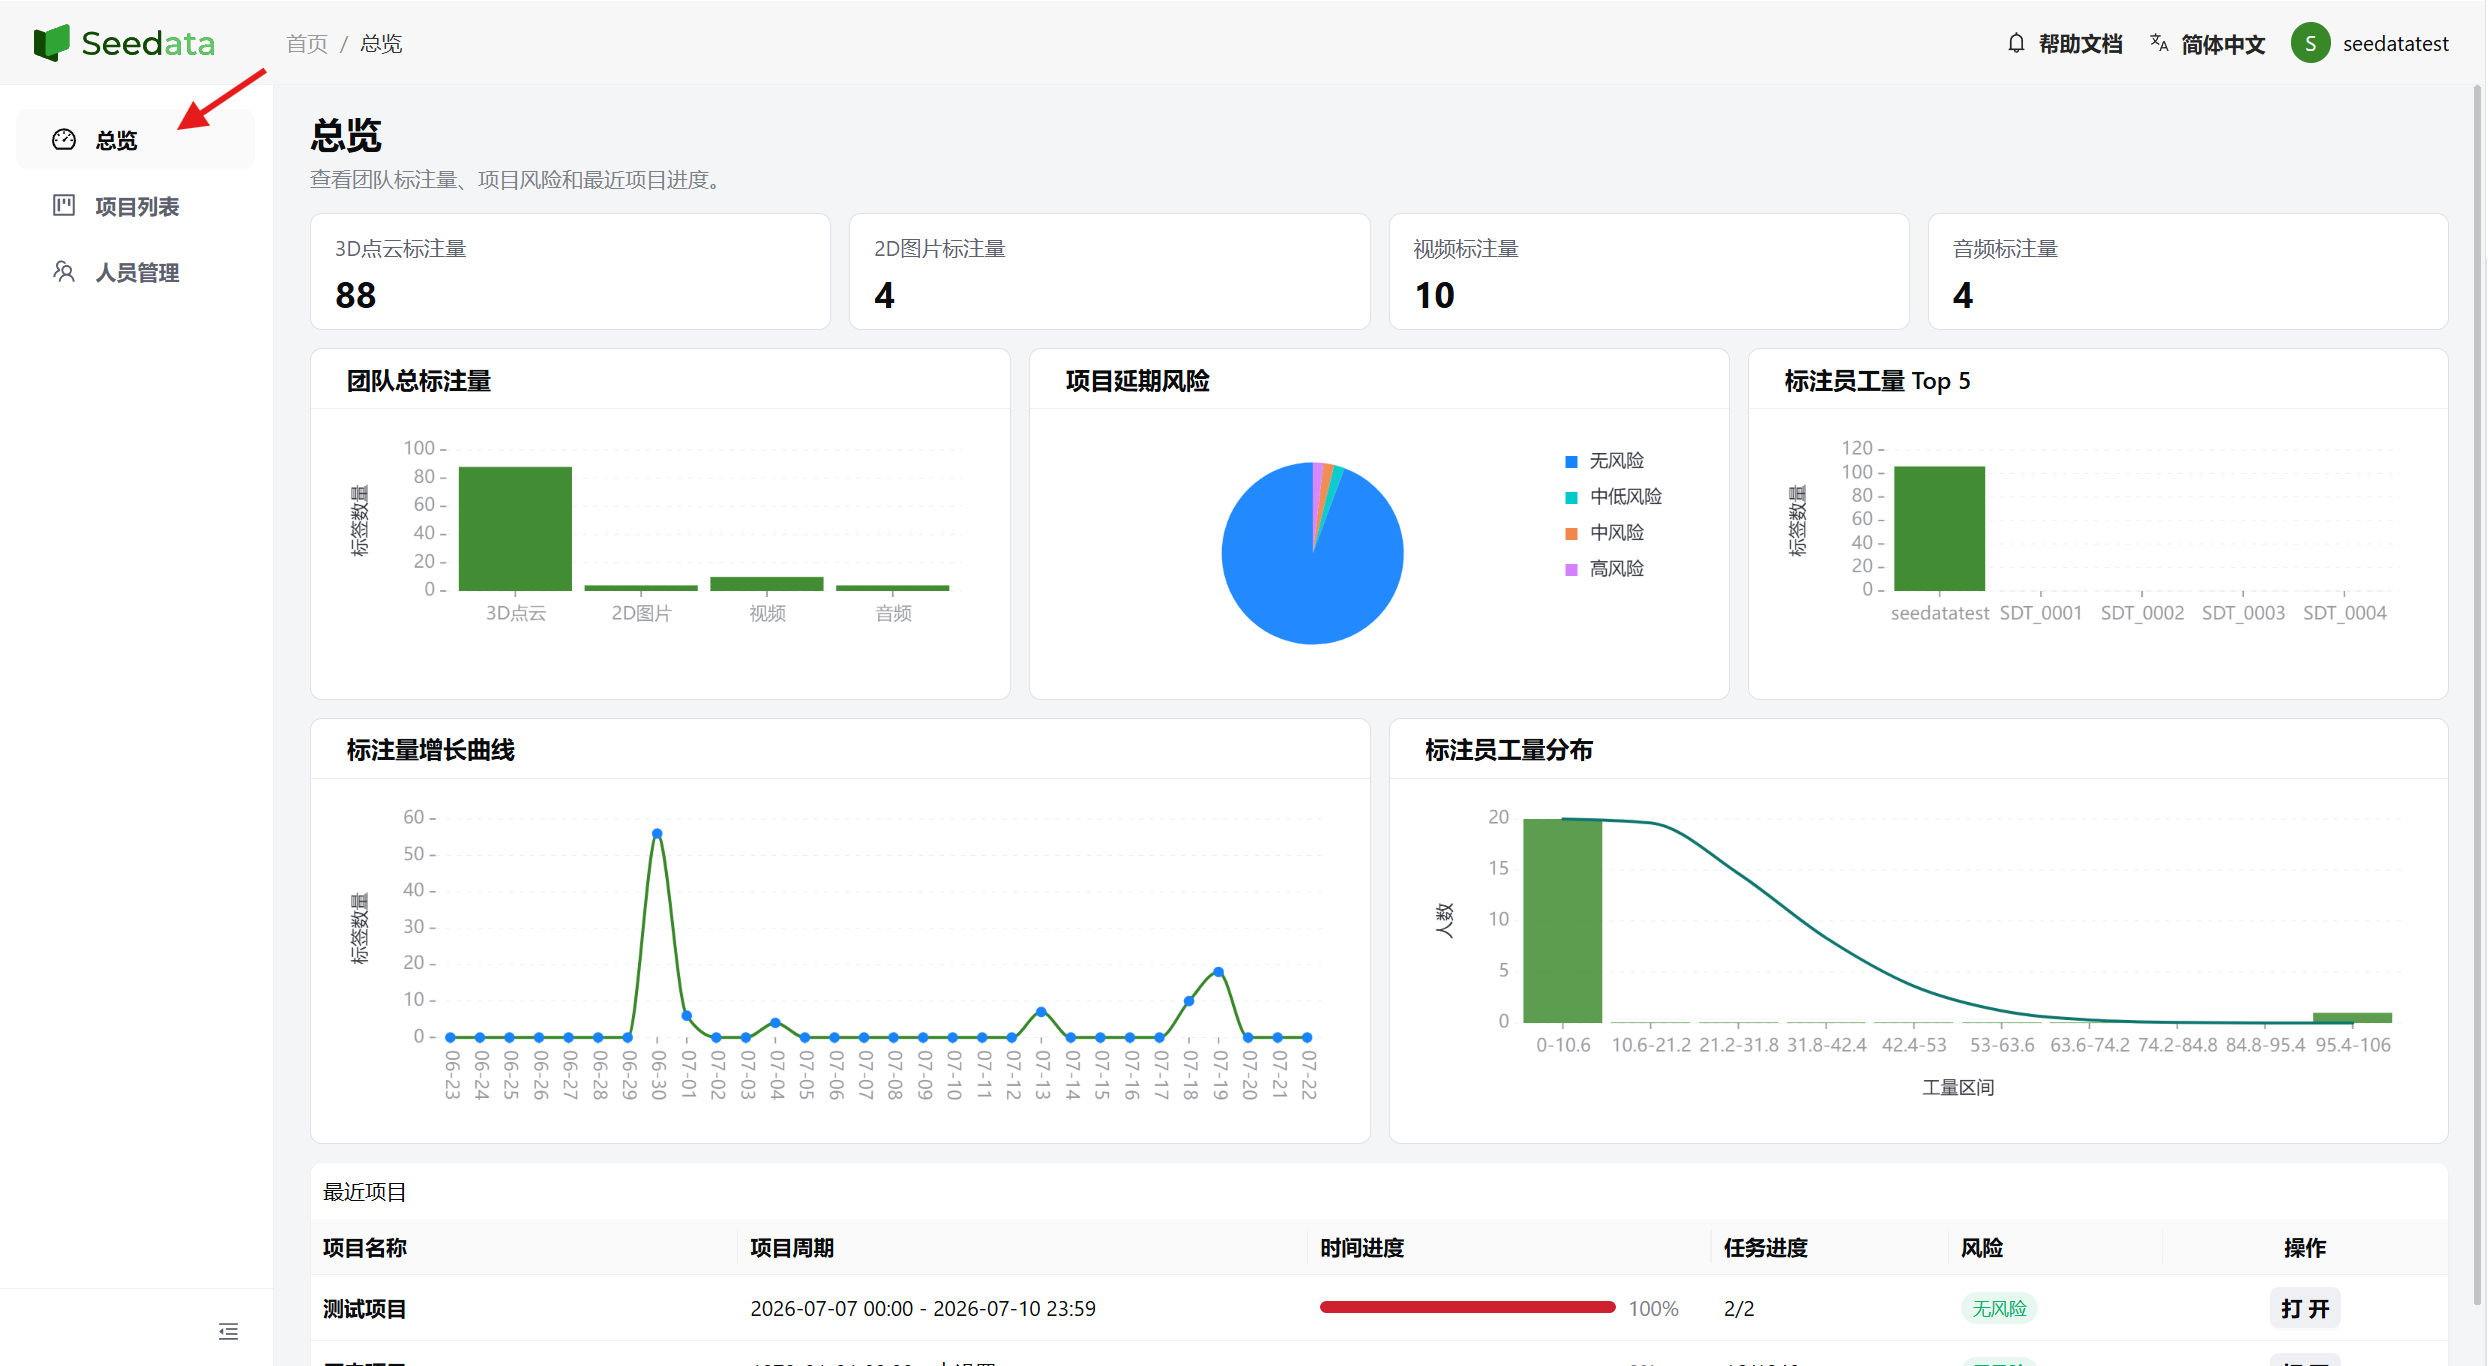This screenshot has height=1366, width=2488.
Task: Click the page vertical scrollbar
Action: 2478,695
